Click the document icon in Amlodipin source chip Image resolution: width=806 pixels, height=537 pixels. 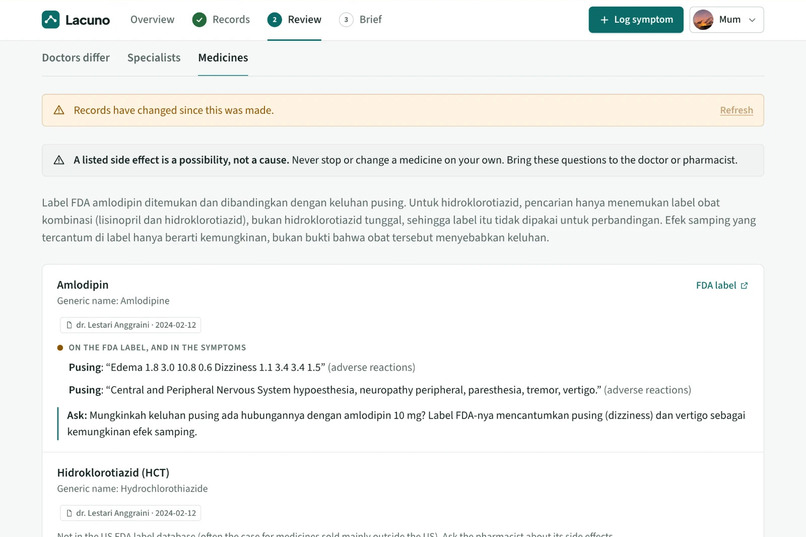(69, 325)
